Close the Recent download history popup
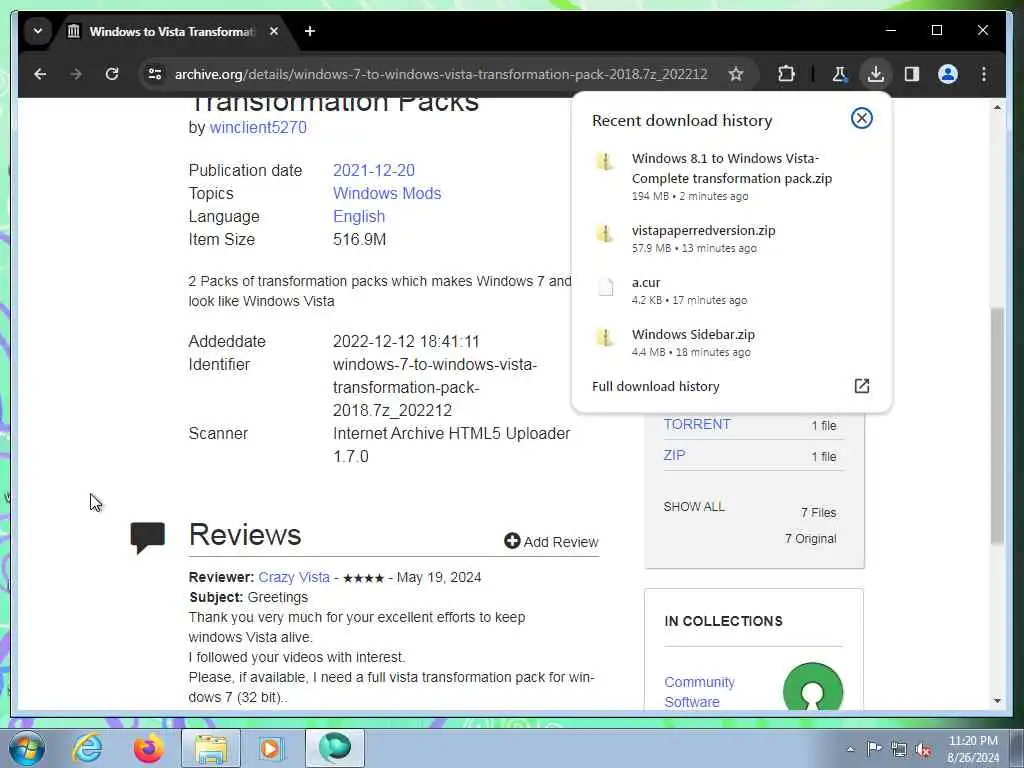Image resolution: width=1024 pixels, height=768 pixels. point(861,118)
